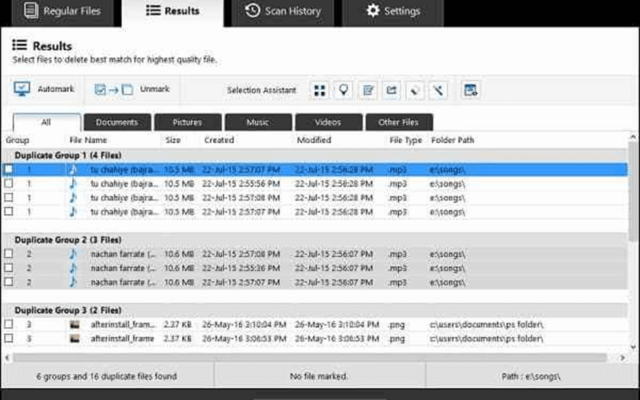Click music note icon of highlighted tu chahiye row
640x400 pixels.
pyautogui.click(x=73, y=169)
